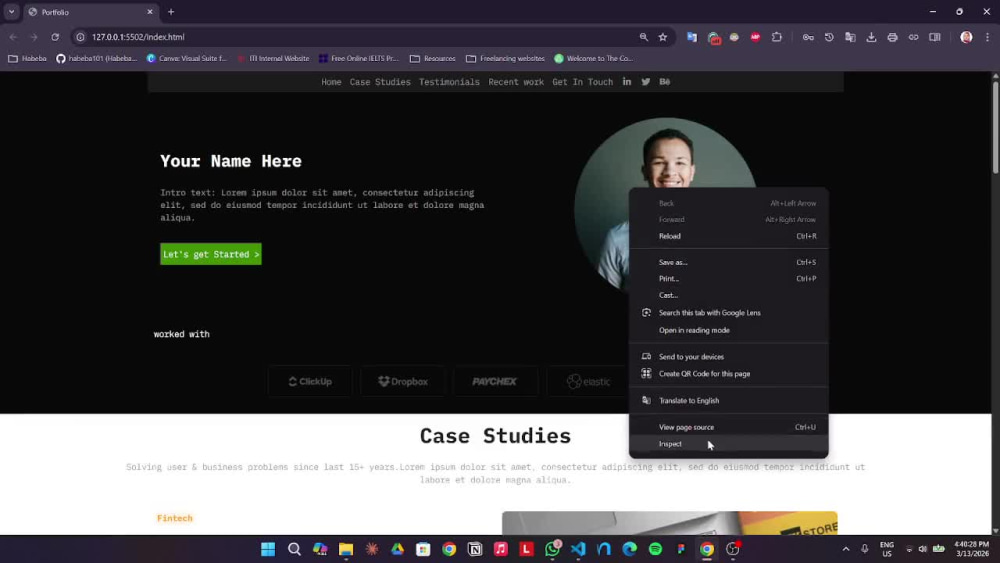Image resolution: width=1000 pixels, height=563 pixels.
Task: Choose Send to your devices
Action: pyautogui.click(x=728, y=356)
